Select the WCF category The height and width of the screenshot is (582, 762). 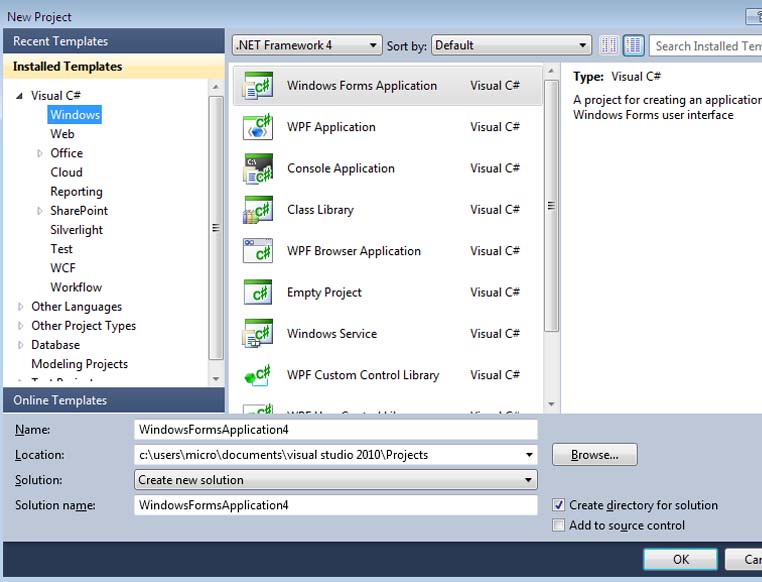[63, 268]
